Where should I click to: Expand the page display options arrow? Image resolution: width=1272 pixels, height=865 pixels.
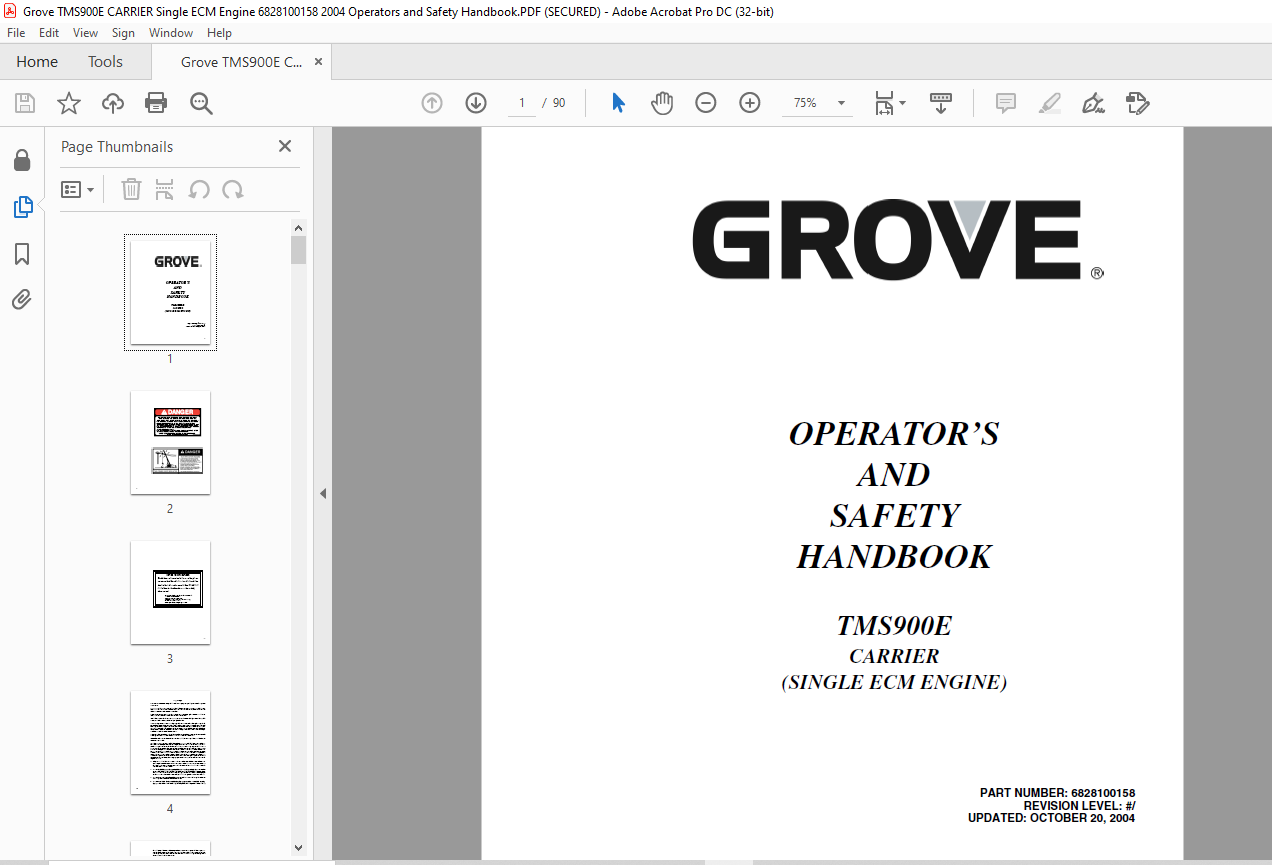902,103
